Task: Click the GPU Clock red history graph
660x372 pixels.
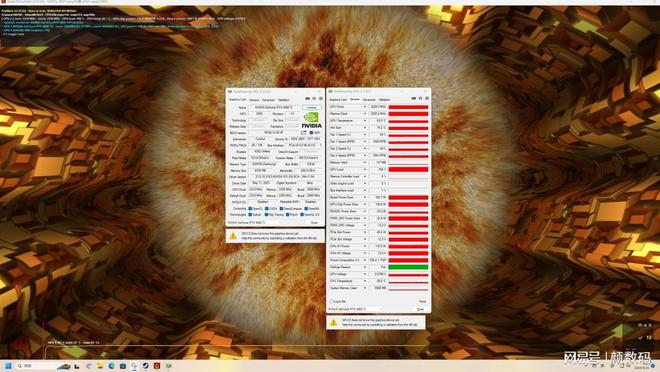Action: point(408,107)
